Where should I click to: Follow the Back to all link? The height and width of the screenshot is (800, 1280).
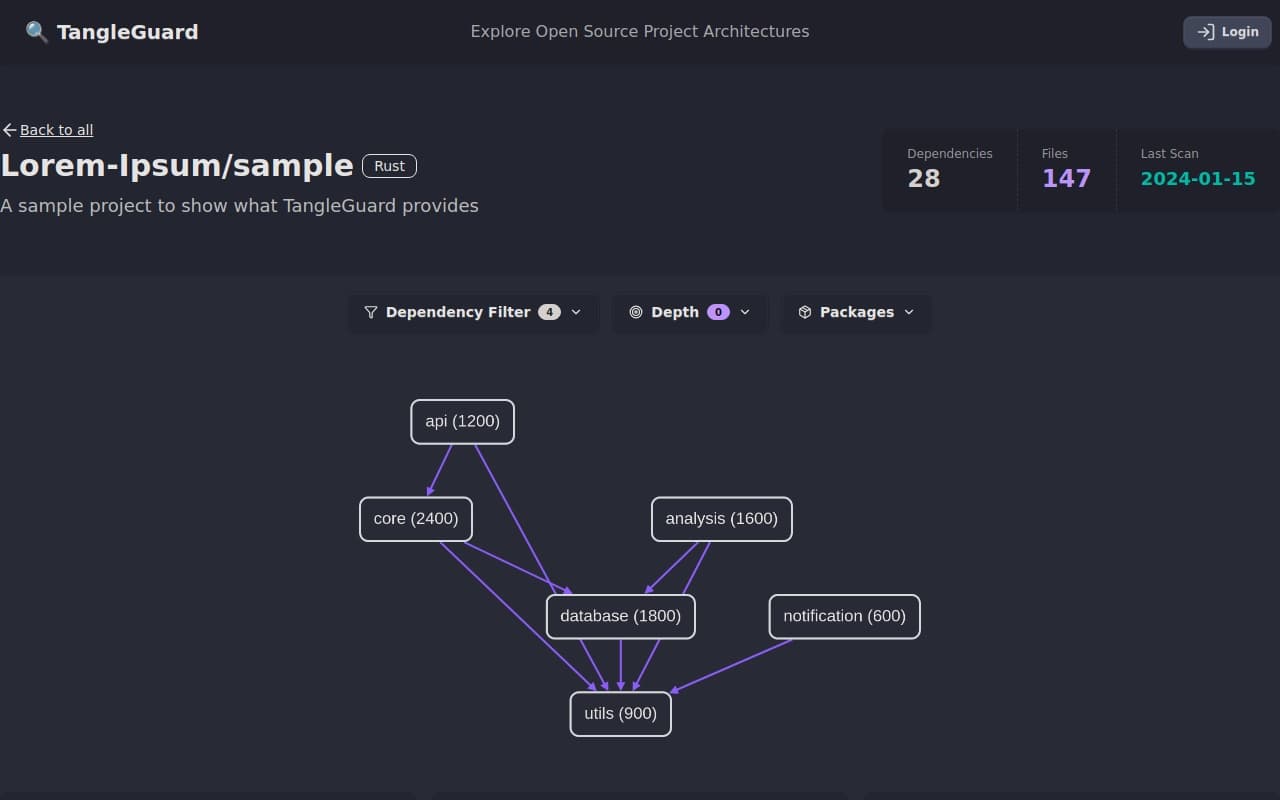[56, 130]
